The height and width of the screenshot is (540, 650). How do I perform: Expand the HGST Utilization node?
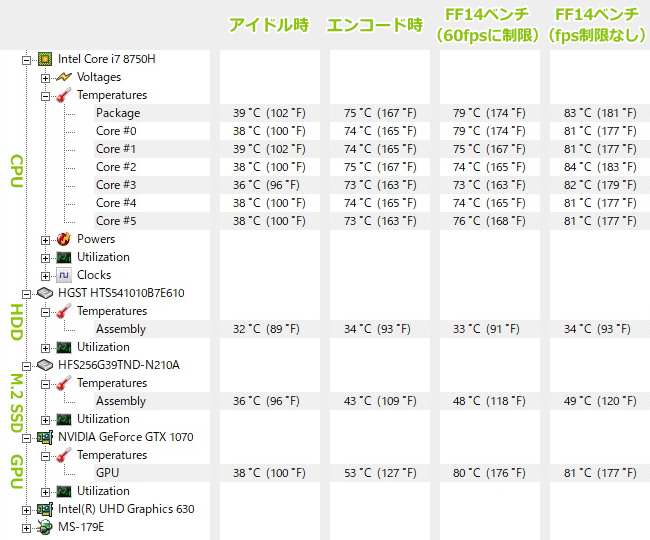45,349
